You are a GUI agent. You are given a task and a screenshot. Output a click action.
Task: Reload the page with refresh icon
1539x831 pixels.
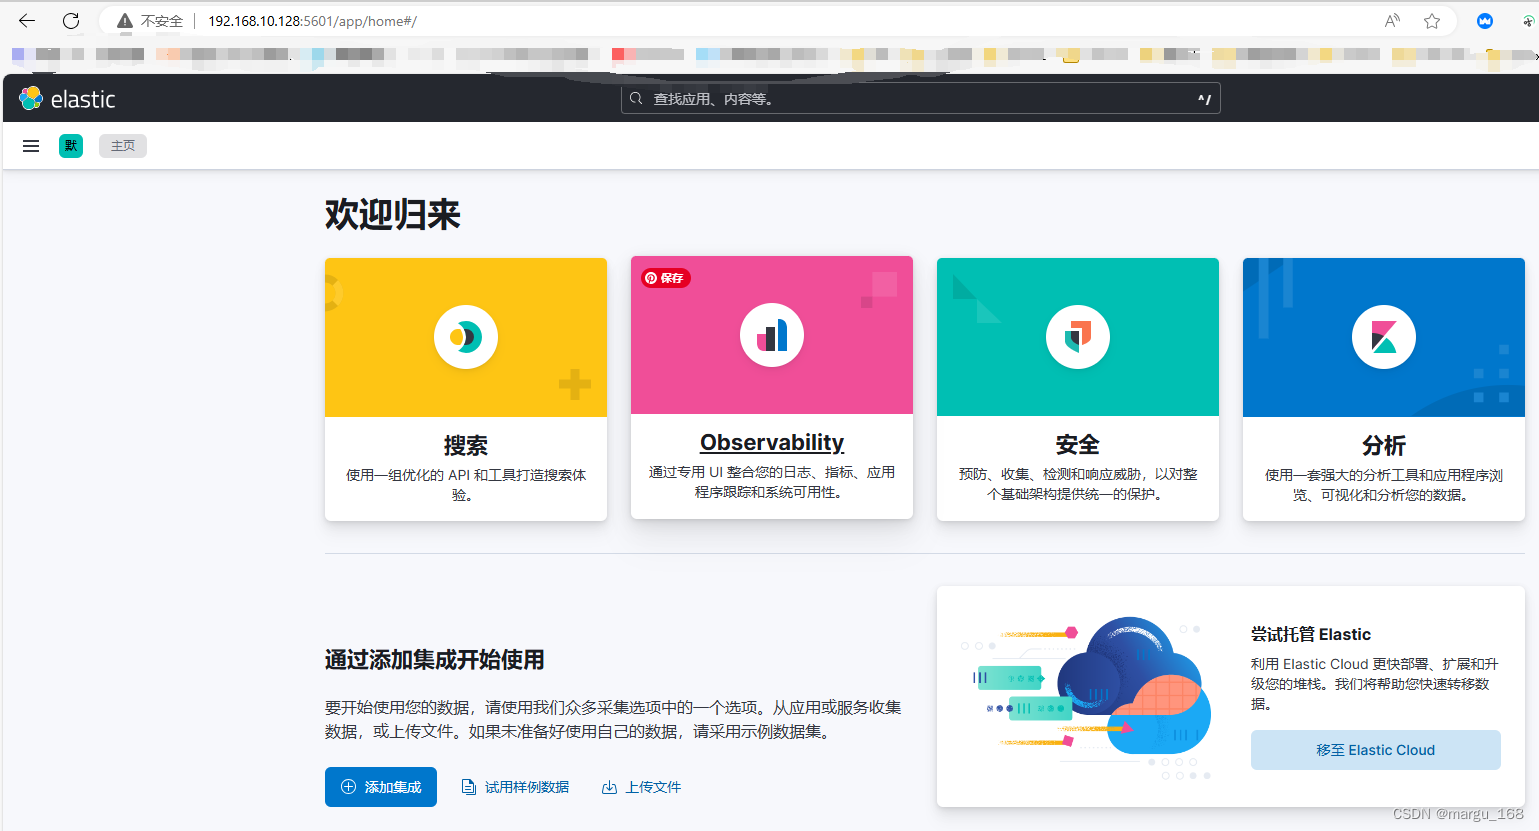71,20
